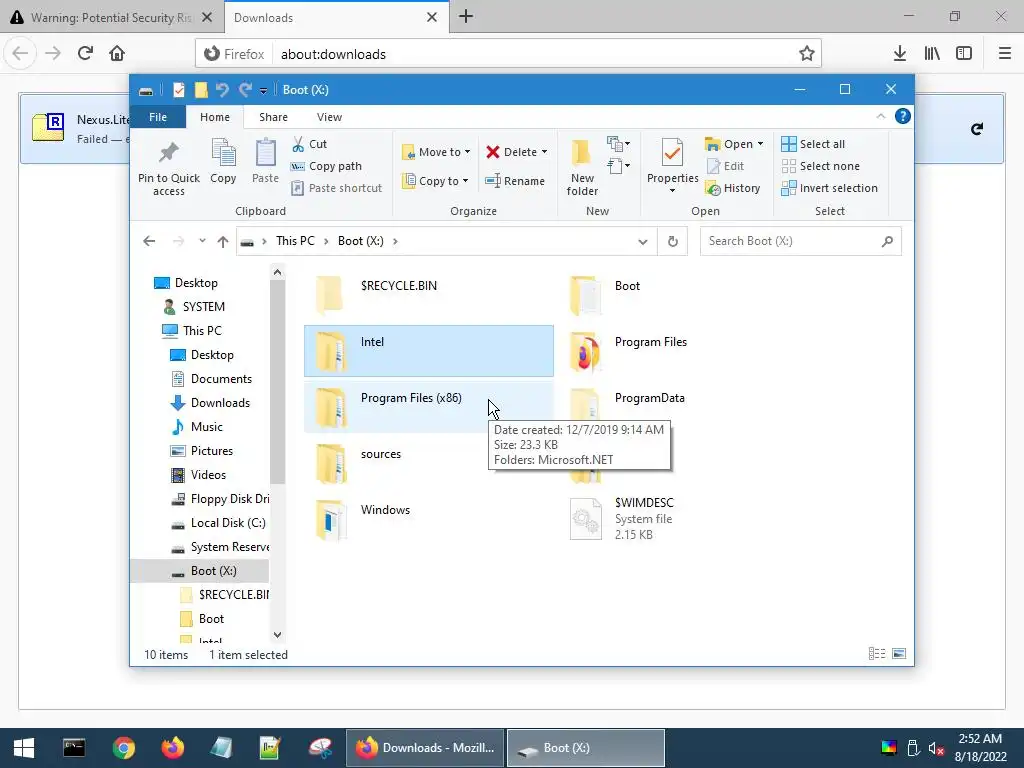Select Documents in navigation pane

(221, 379)
